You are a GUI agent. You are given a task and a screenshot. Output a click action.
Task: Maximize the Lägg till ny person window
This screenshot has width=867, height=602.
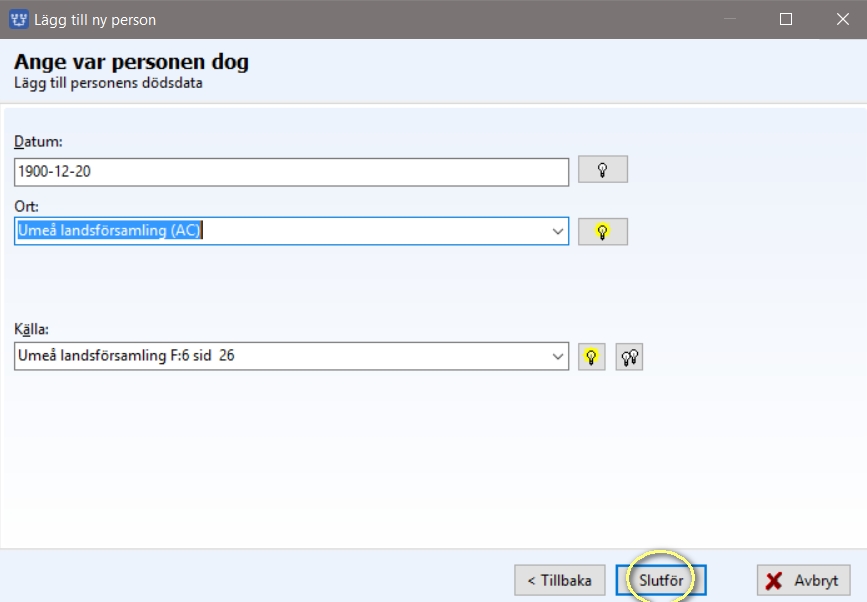786,19
